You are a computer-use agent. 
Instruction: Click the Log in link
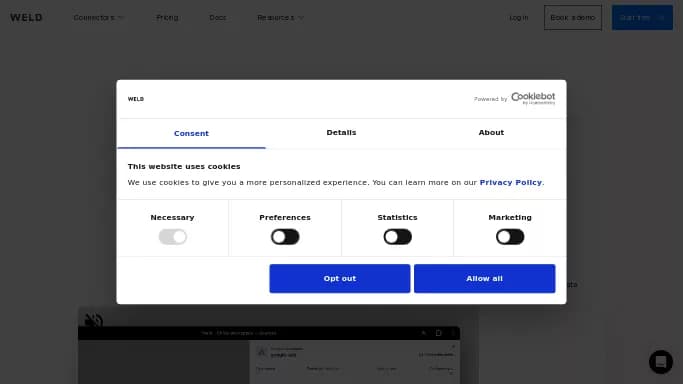coord(519,17)
